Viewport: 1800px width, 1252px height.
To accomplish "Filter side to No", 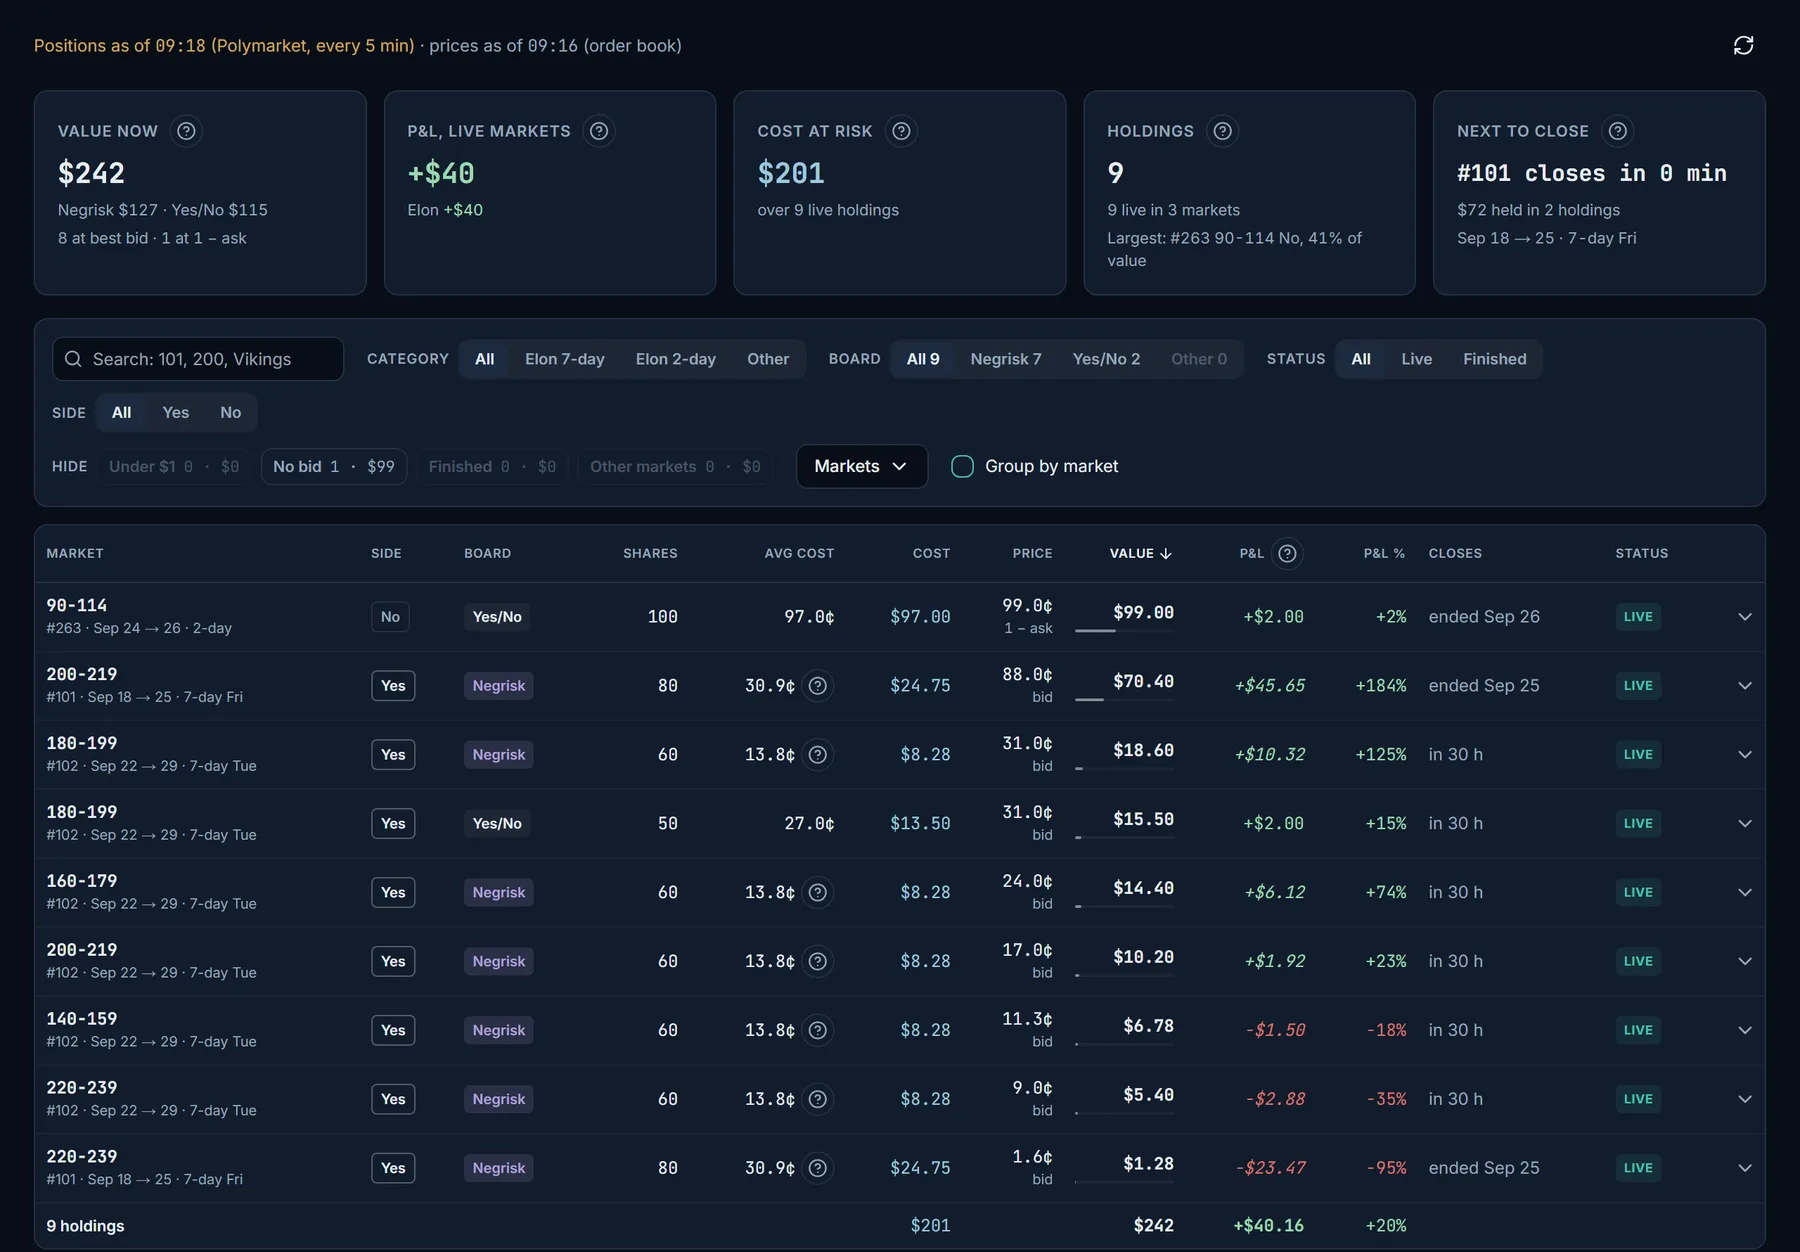I will (231, 412).
